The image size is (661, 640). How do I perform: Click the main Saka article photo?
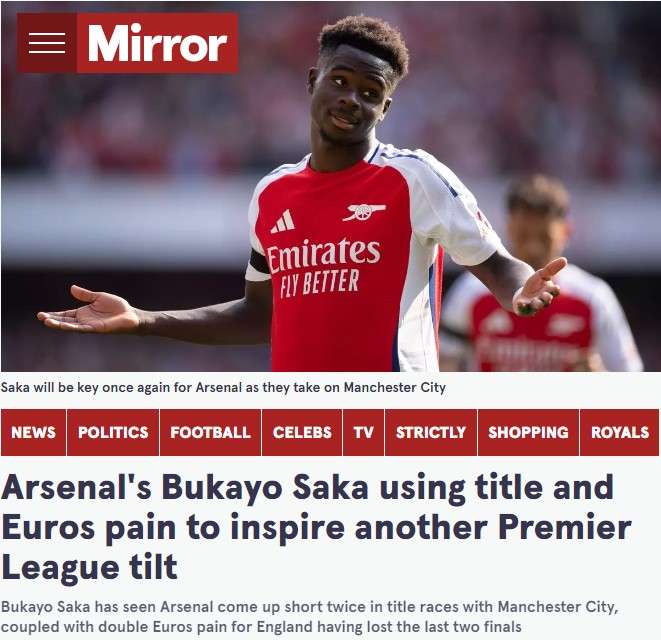click(x=330, y=186)
